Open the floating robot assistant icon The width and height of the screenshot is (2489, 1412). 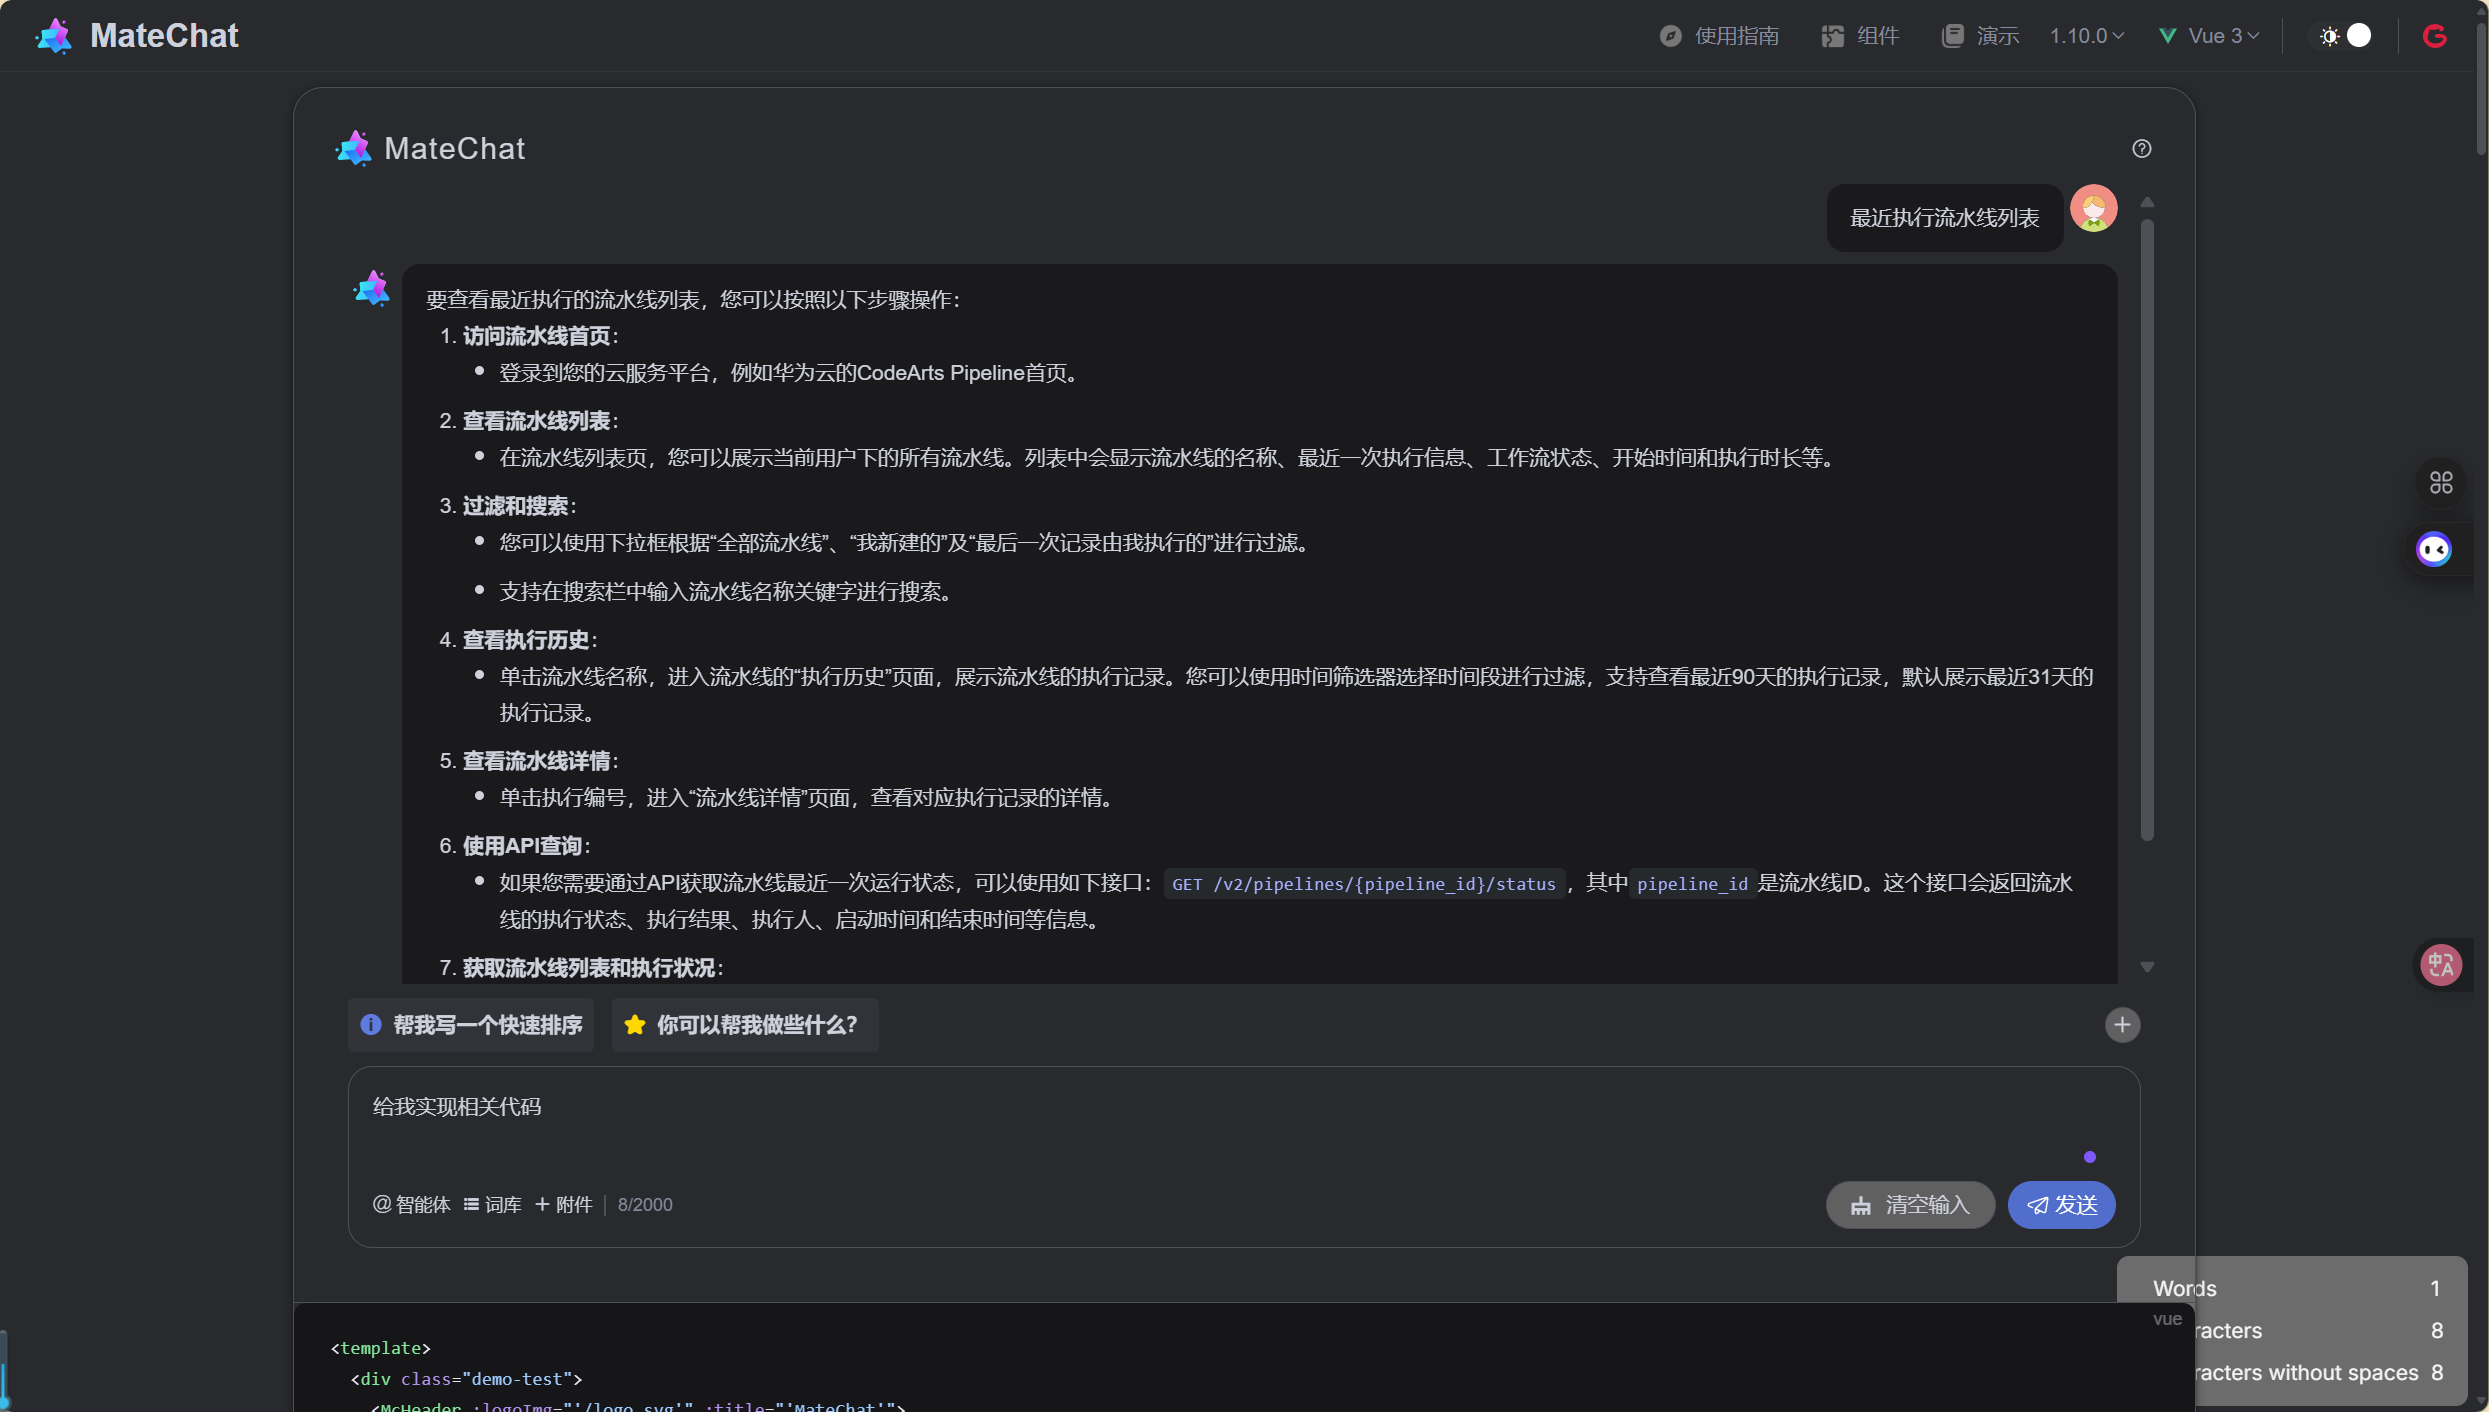[x=2433, y=550]
